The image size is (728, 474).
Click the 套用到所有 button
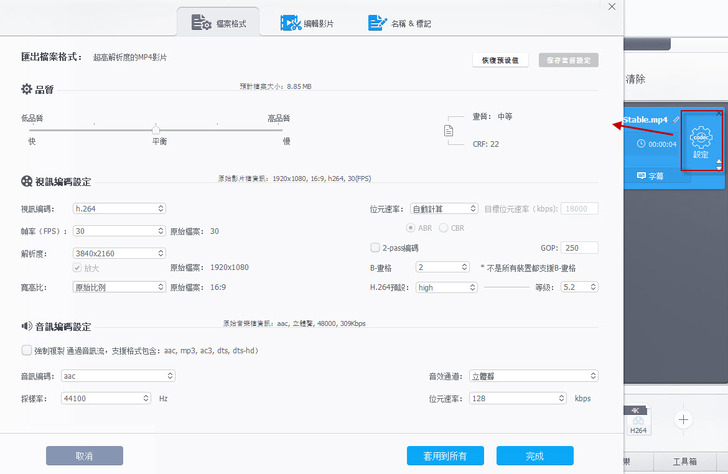444,455
